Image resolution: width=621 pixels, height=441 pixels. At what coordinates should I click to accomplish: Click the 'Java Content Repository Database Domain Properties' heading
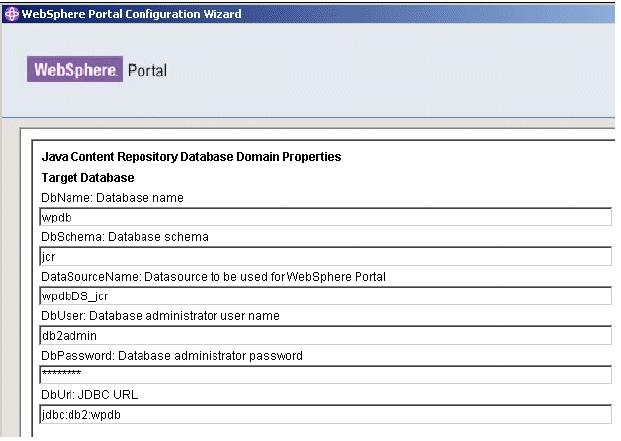tap(191, 157)
